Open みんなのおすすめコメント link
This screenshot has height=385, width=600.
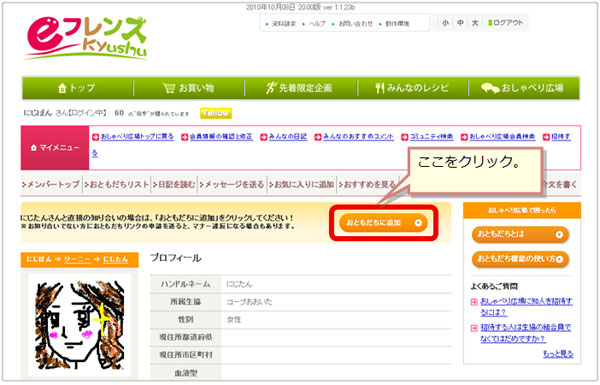coord(358,137)
